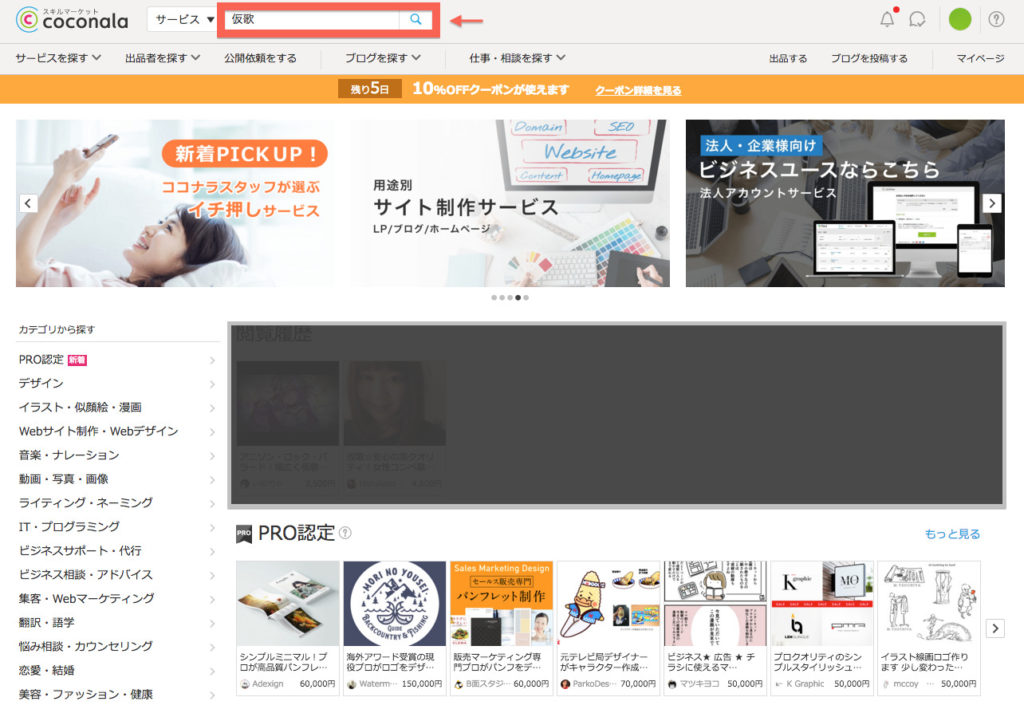The height and width of the screenshot is (709, 1024).
Task: Expand the 仕事・相談を探す menu
Action: pos(517,58)
